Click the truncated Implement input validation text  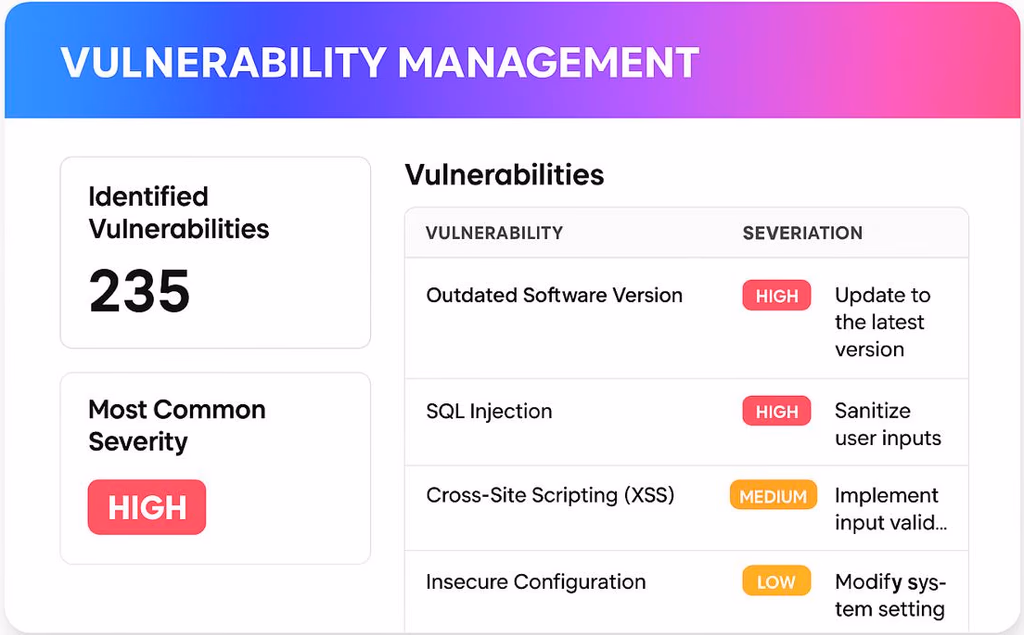point(890,509)
